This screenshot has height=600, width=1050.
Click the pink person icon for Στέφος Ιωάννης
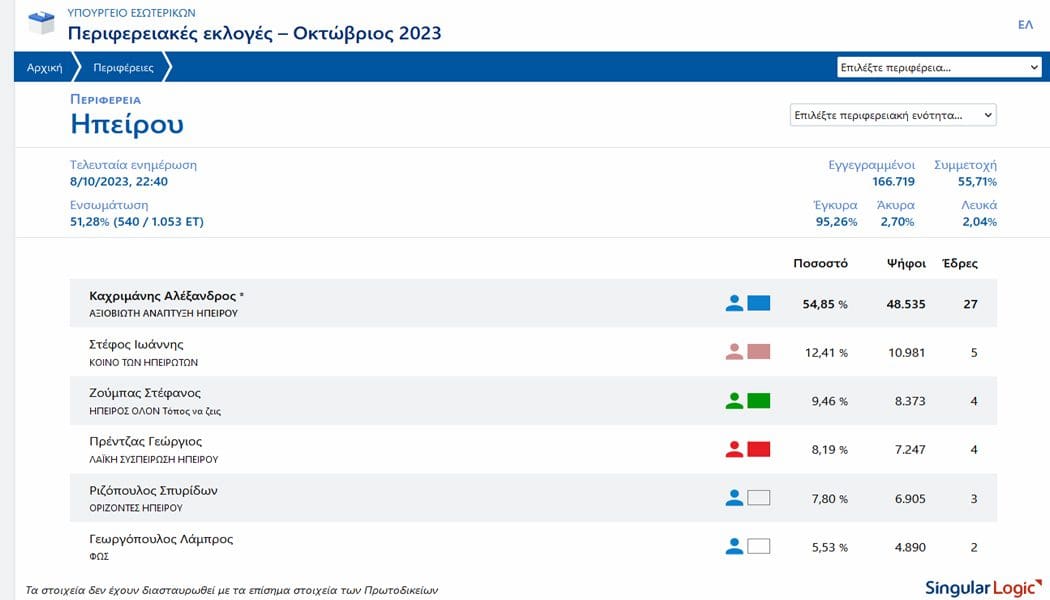[x=734, y=352]
